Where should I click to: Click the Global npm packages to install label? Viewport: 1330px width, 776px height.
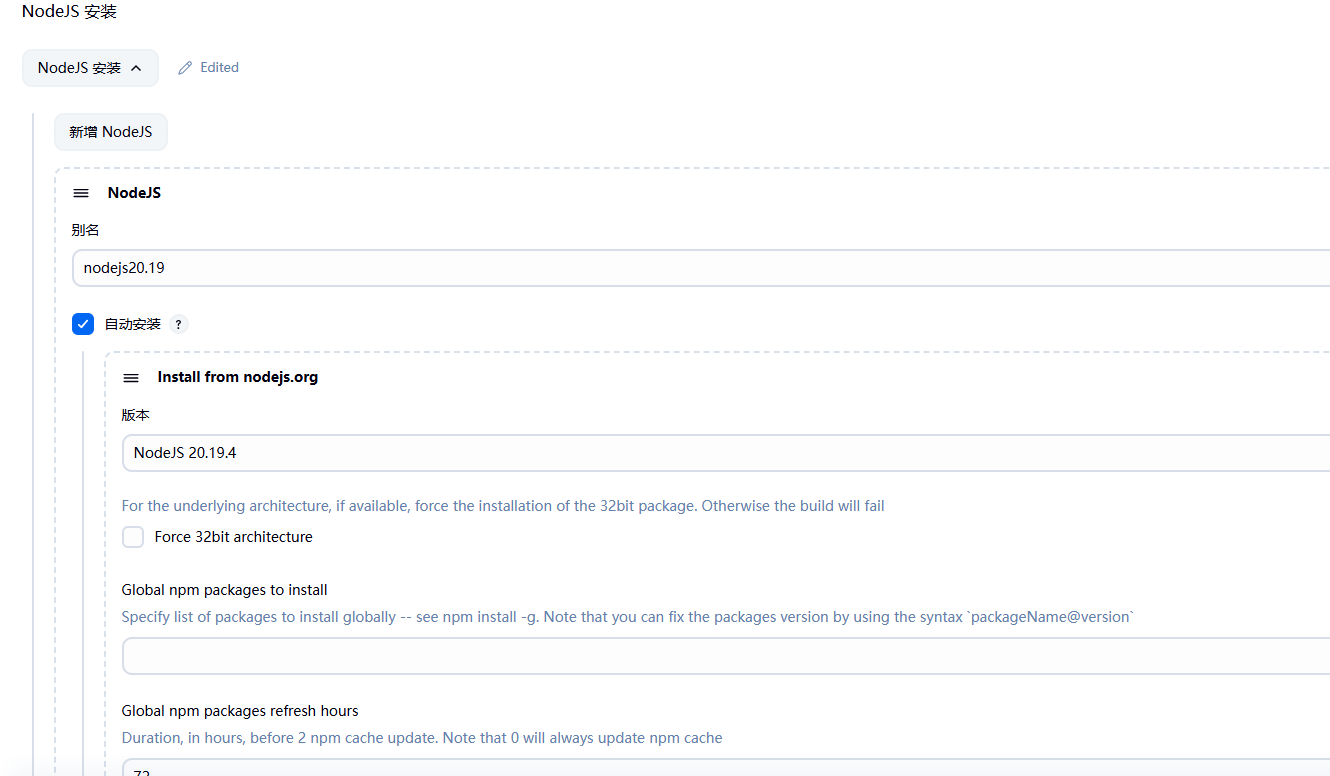[x=225, y=590]
